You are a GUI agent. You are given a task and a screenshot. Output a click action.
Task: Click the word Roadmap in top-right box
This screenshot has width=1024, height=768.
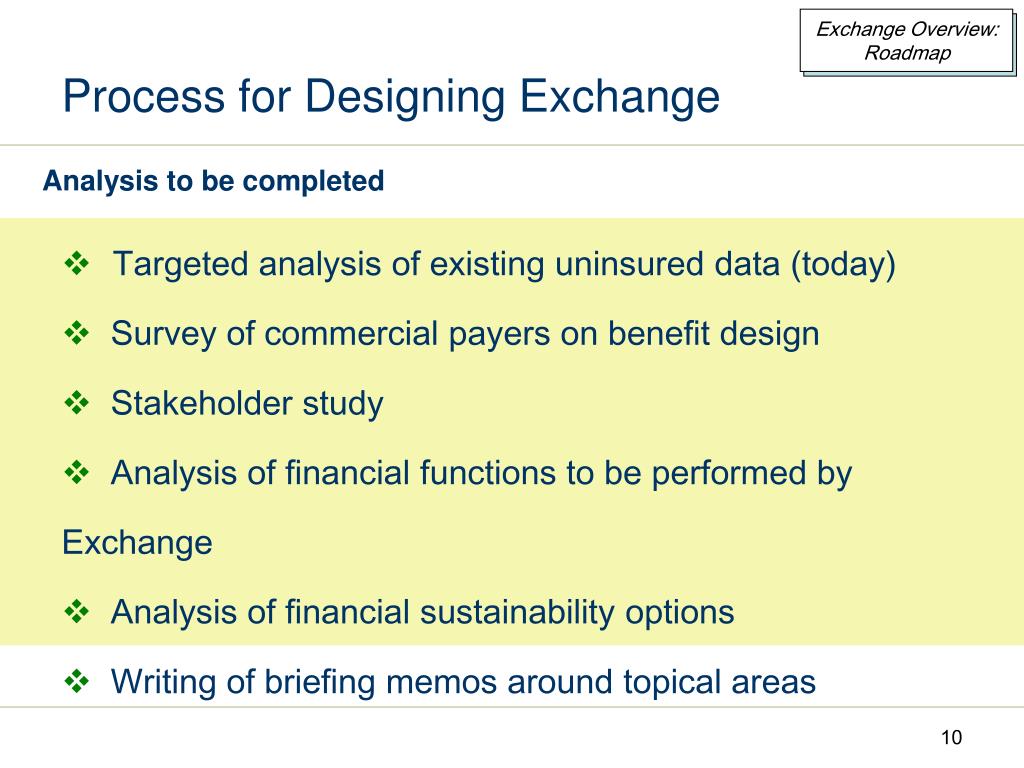pyautogui.click(x=907, y=53)
